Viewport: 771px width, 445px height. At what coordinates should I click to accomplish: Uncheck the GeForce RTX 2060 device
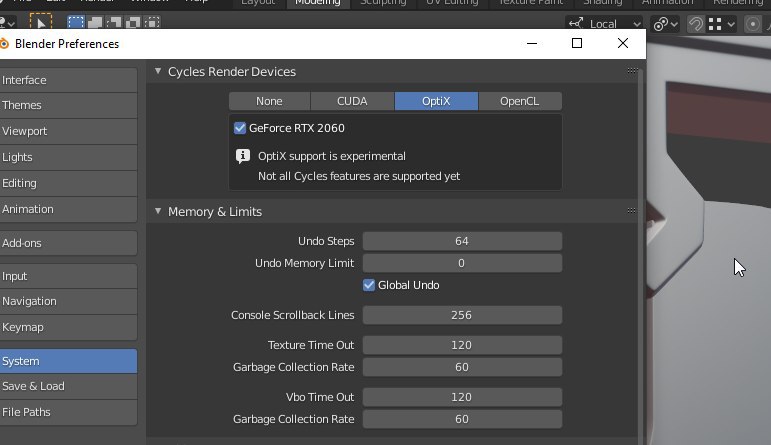pyautogui.click(x=240, y=128)
